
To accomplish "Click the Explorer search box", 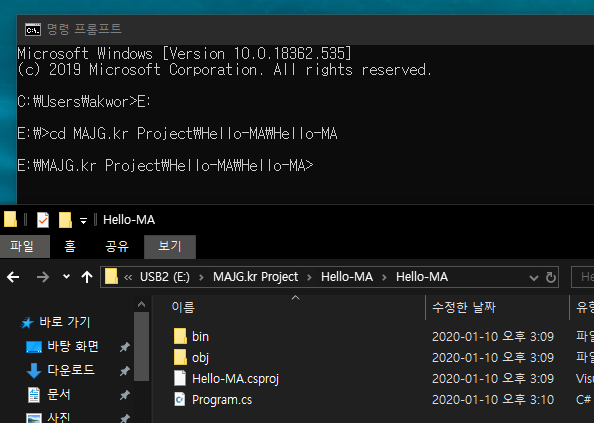I will coord(583,277).
